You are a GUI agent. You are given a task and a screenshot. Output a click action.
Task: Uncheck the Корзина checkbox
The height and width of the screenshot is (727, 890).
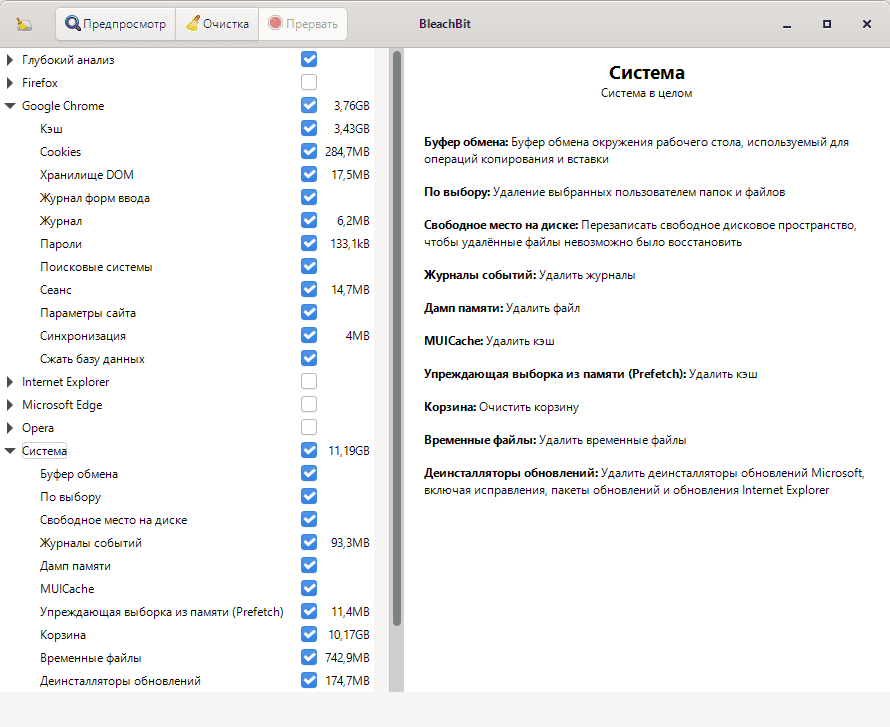tap(309, 635)
